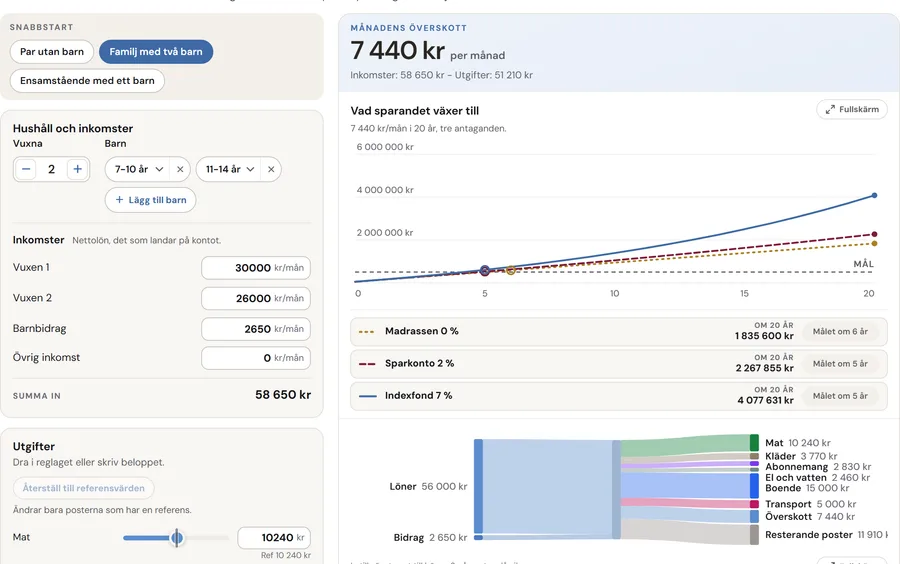Click the pink Transport node in Sankey

(x=754, y=504)
